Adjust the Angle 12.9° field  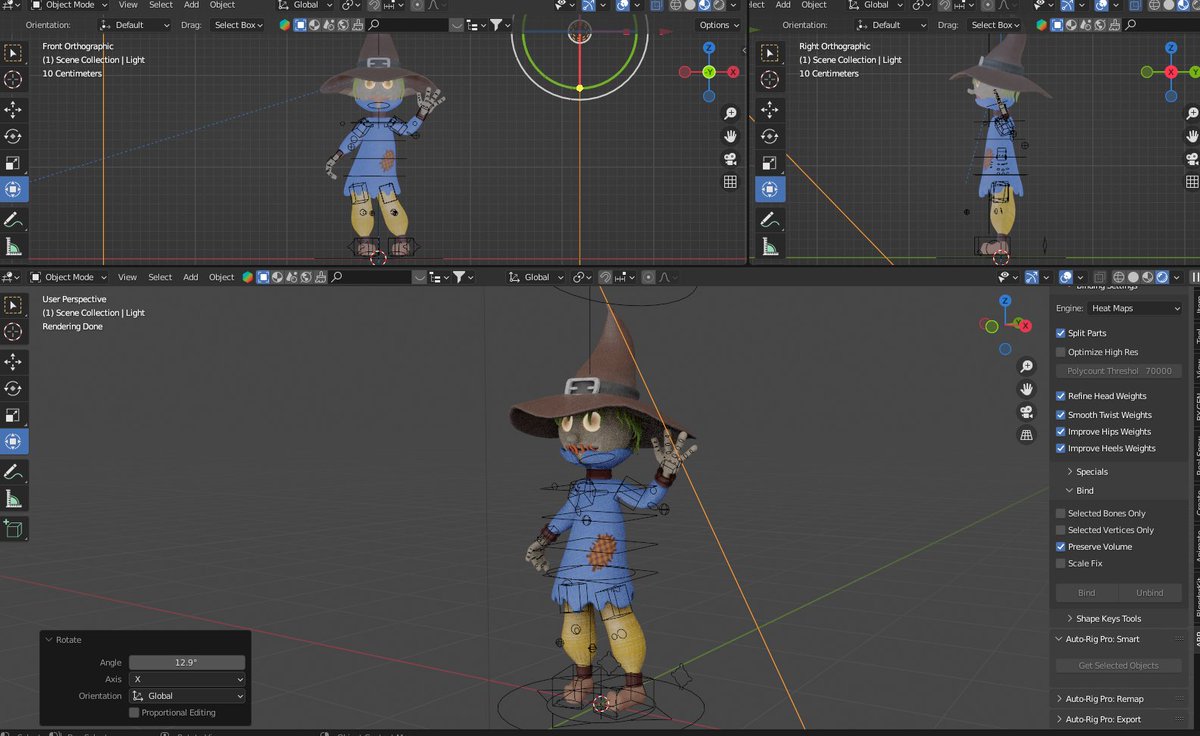pos(187,662)
